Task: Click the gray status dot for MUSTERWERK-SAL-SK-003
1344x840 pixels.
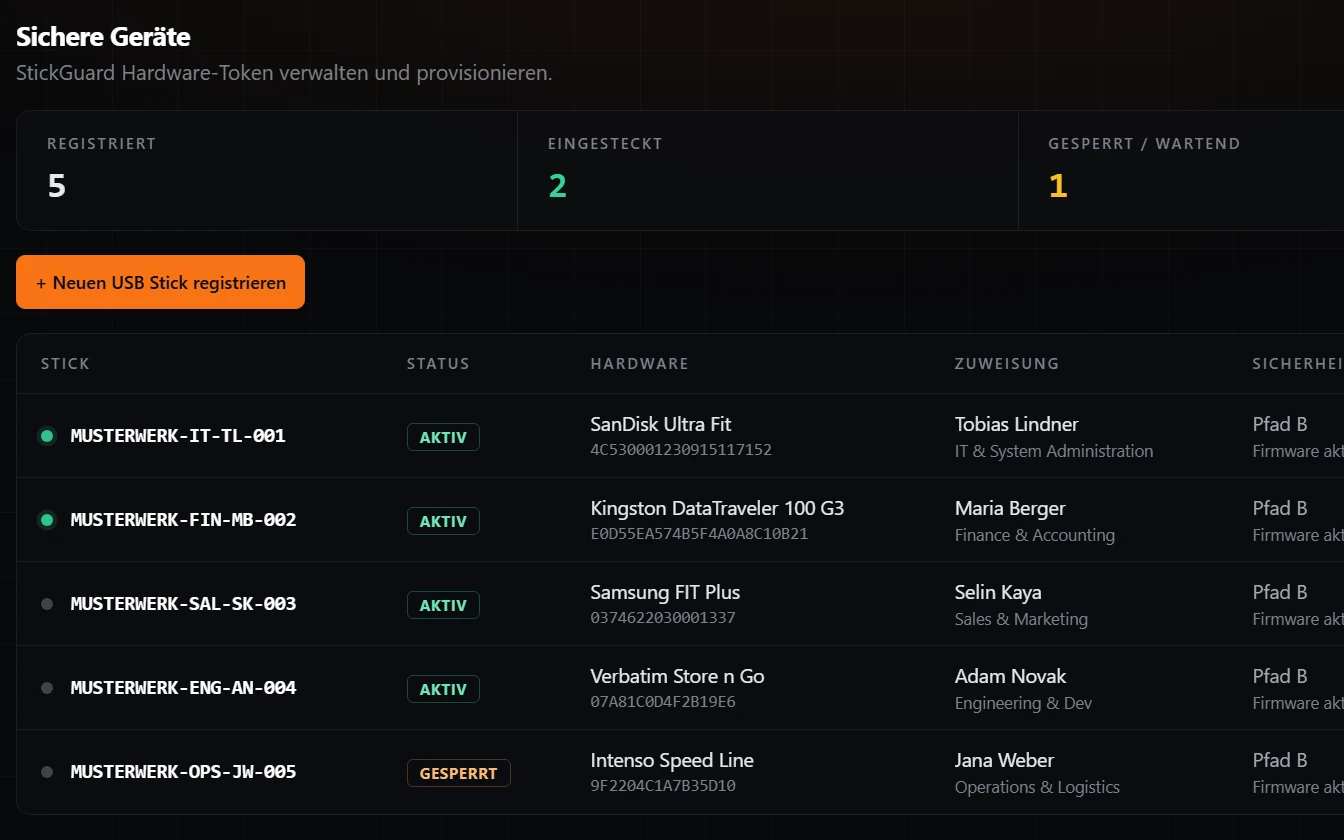Action: (47, 604)
